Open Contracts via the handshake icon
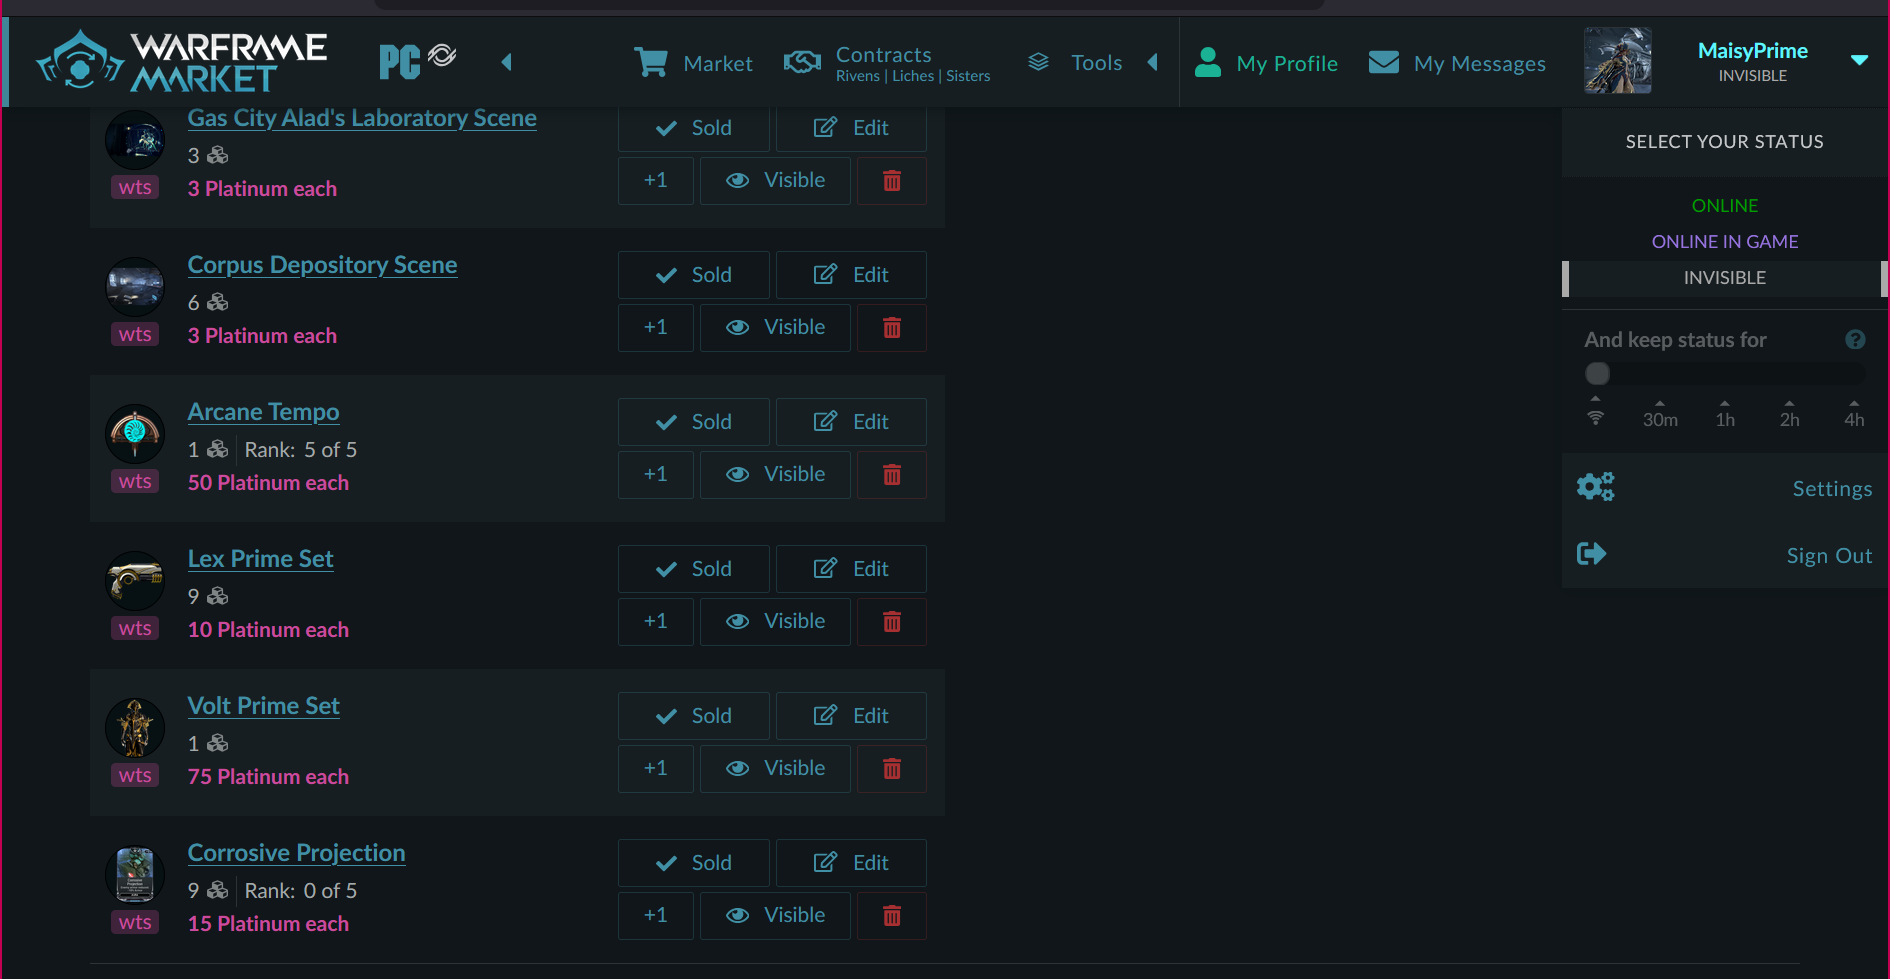This screenshot has width=1890, height=979. [802, 62]
